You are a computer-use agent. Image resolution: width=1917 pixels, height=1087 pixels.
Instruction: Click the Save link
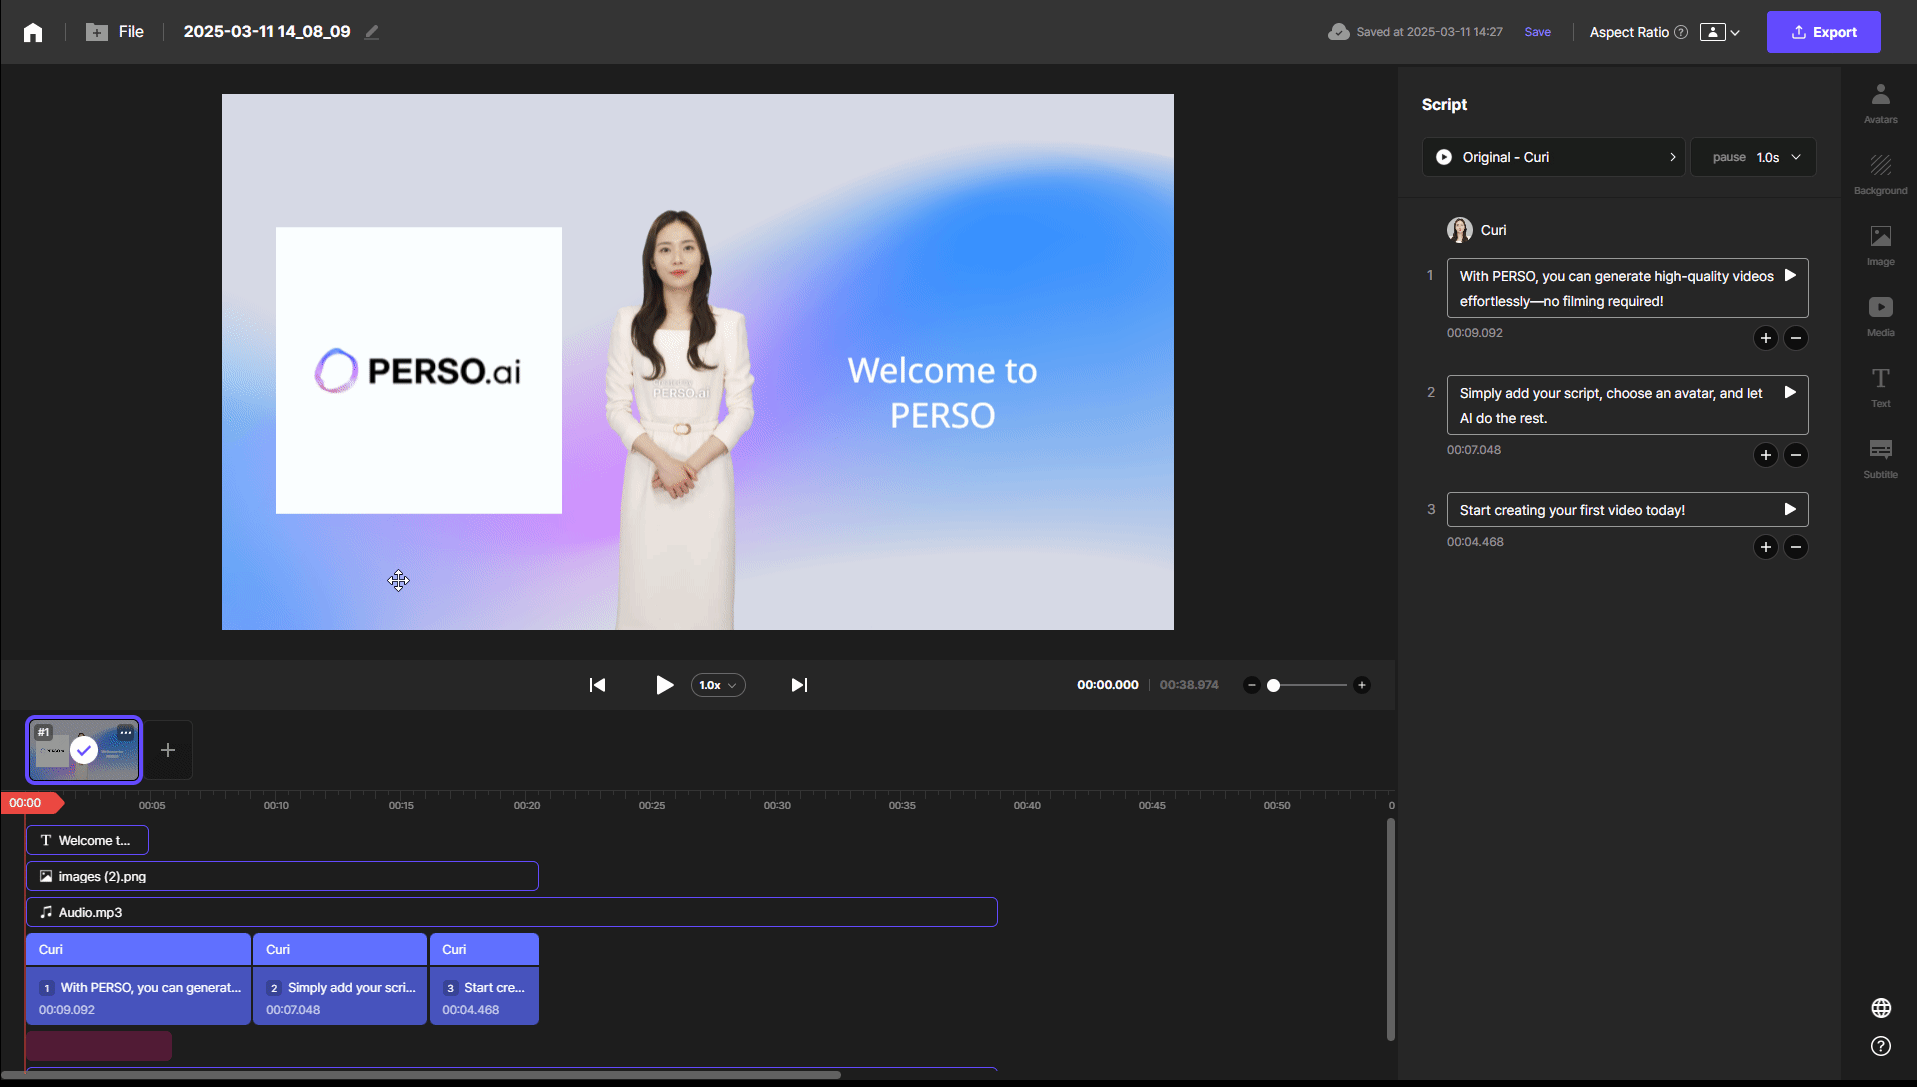[1537, 32]
